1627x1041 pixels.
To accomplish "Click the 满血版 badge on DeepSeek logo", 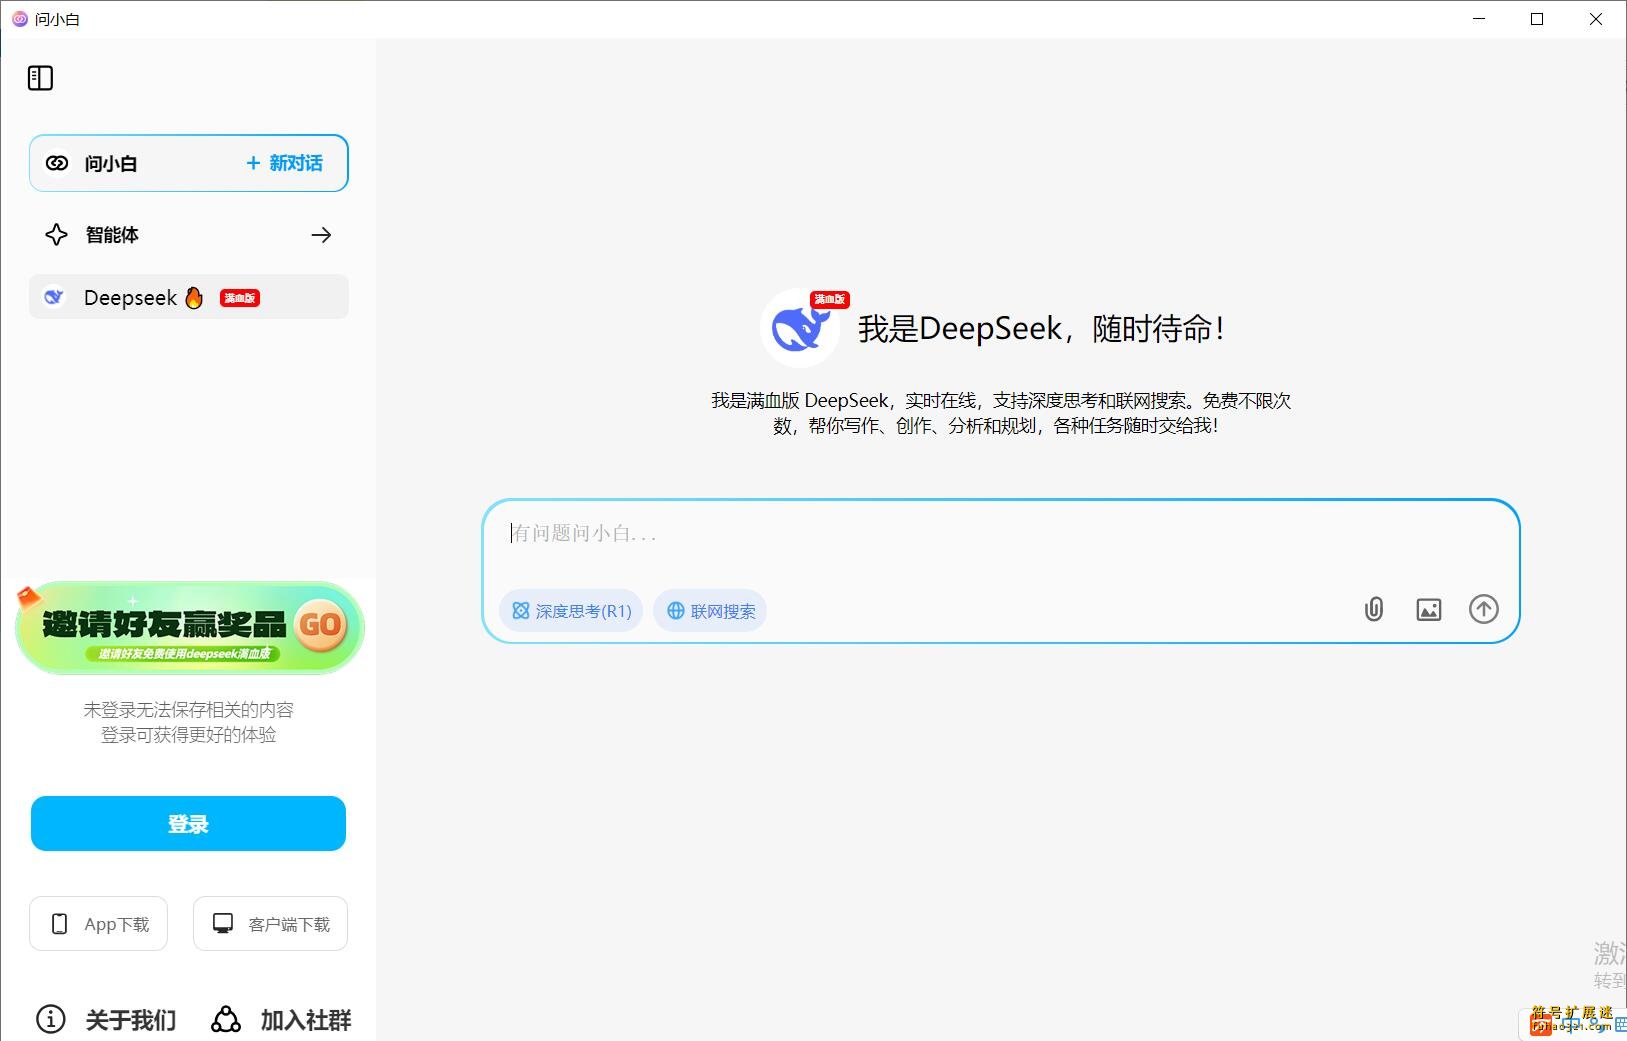I will coord(830,299).
